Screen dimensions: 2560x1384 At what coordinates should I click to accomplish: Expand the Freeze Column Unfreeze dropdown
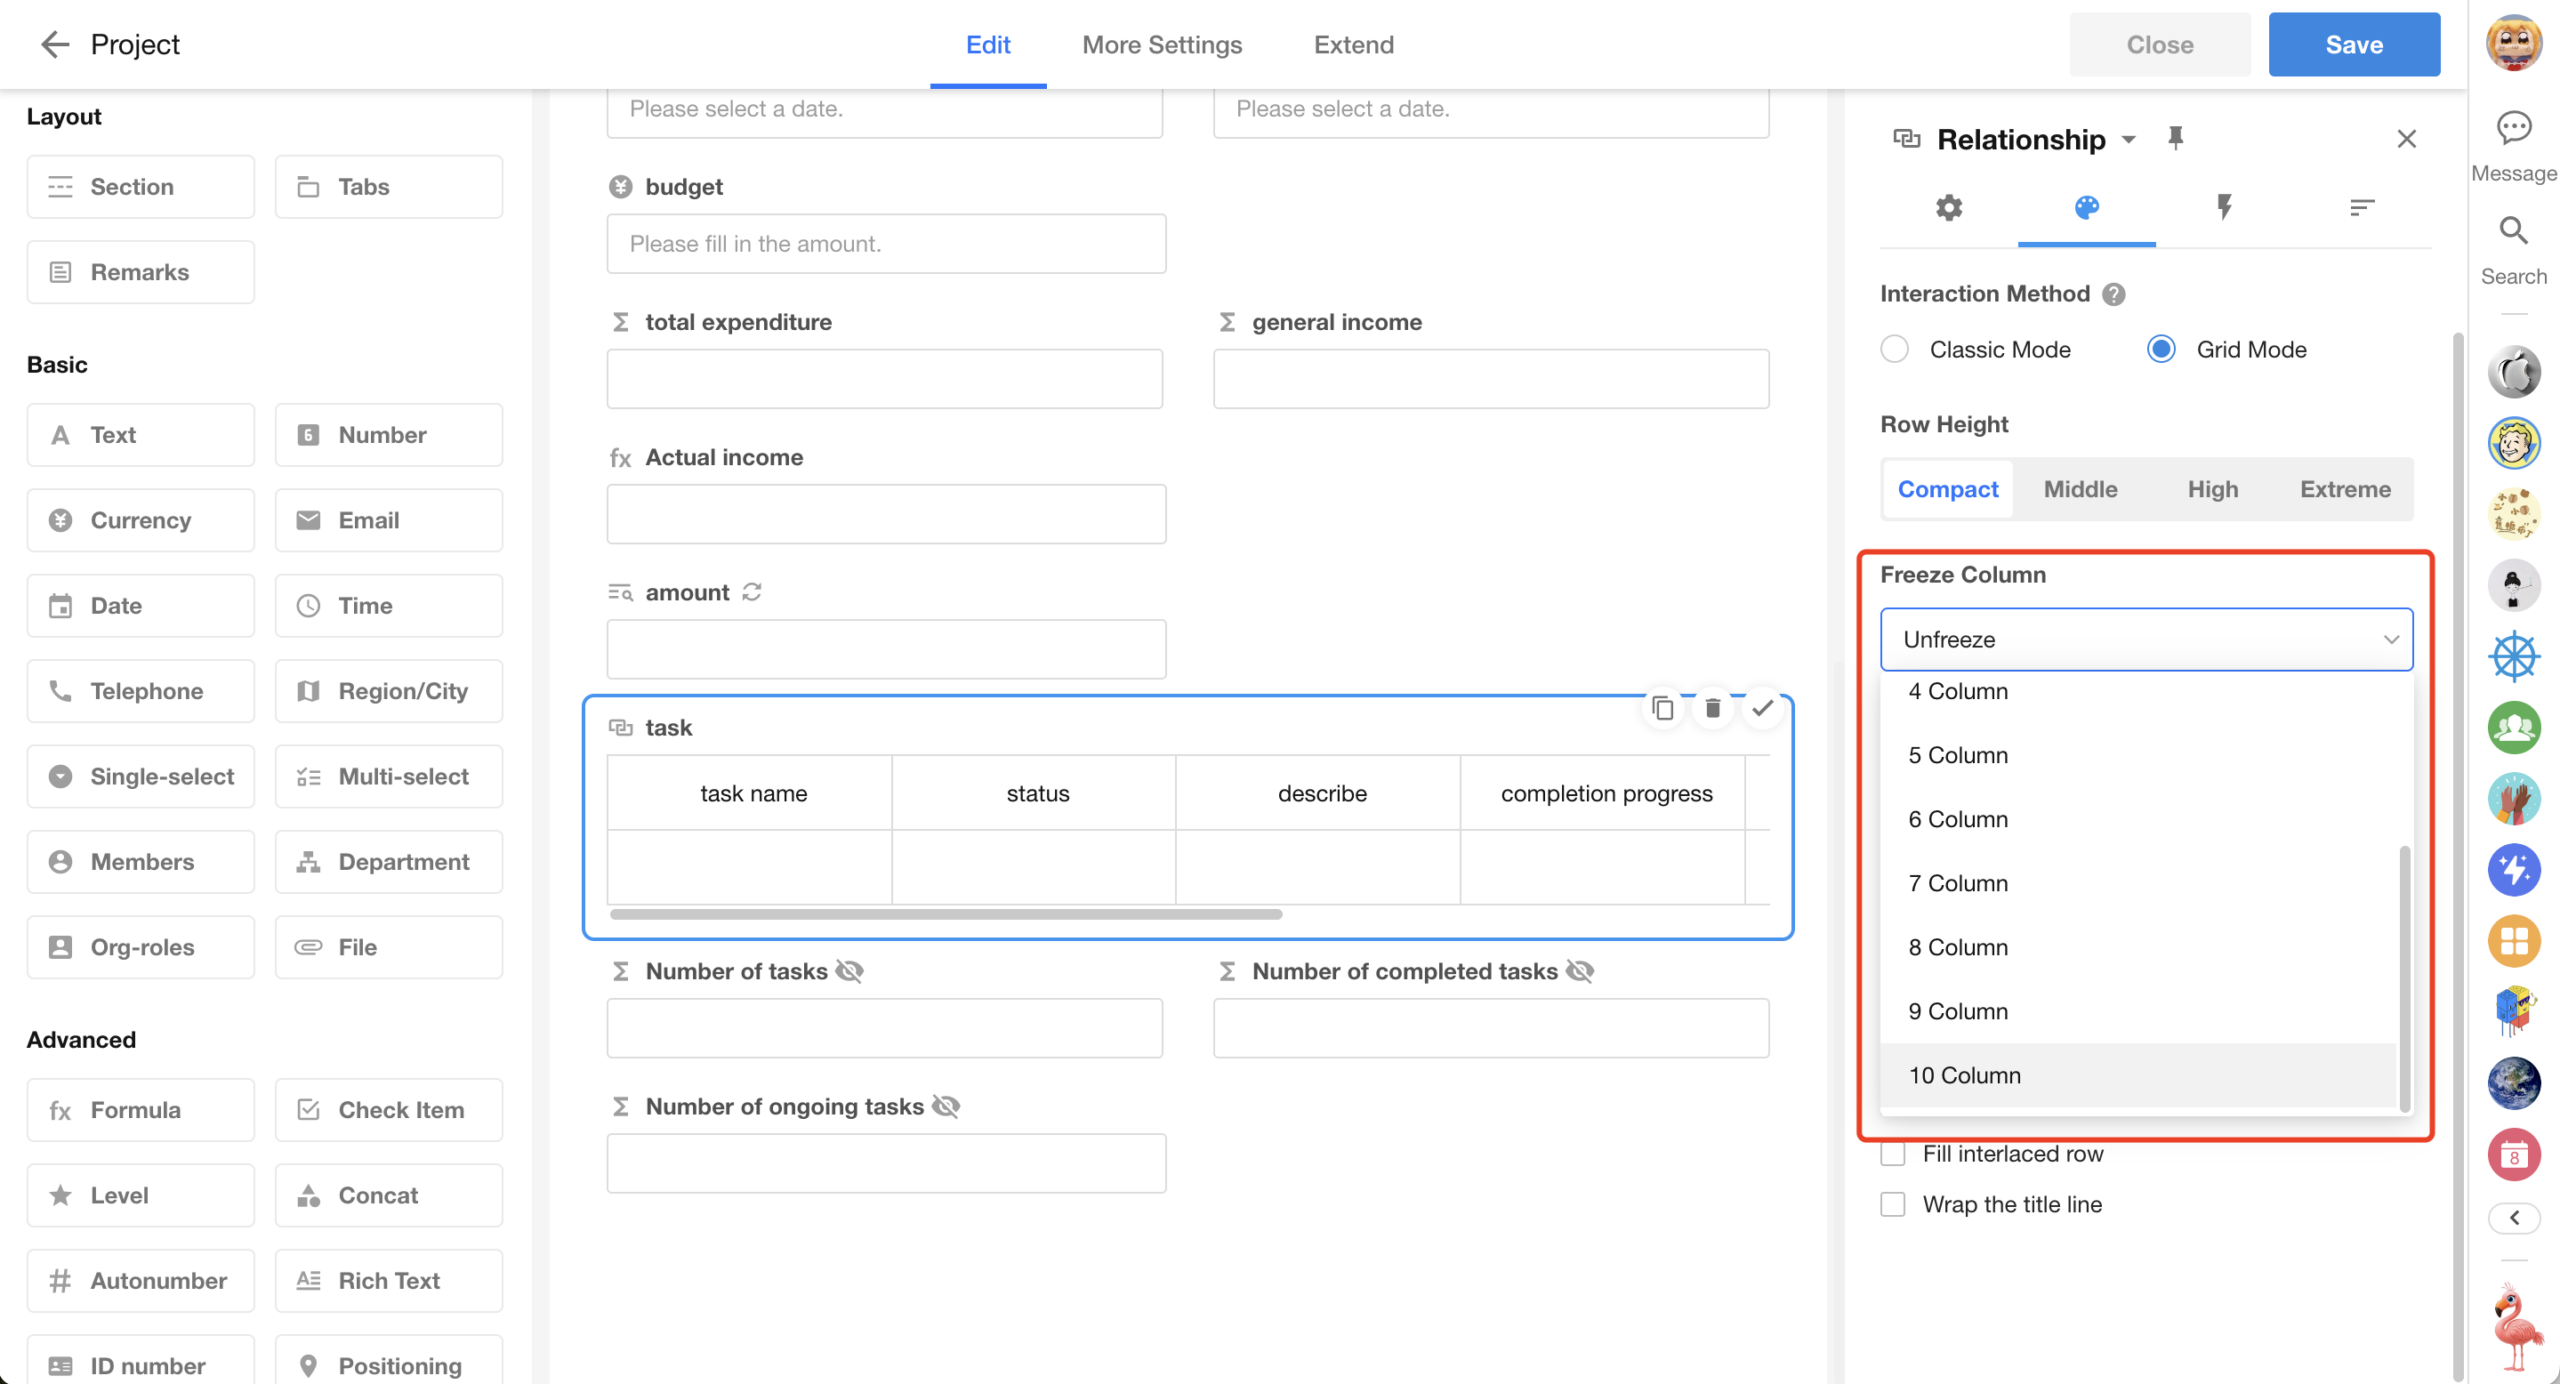click(2146, 639)
